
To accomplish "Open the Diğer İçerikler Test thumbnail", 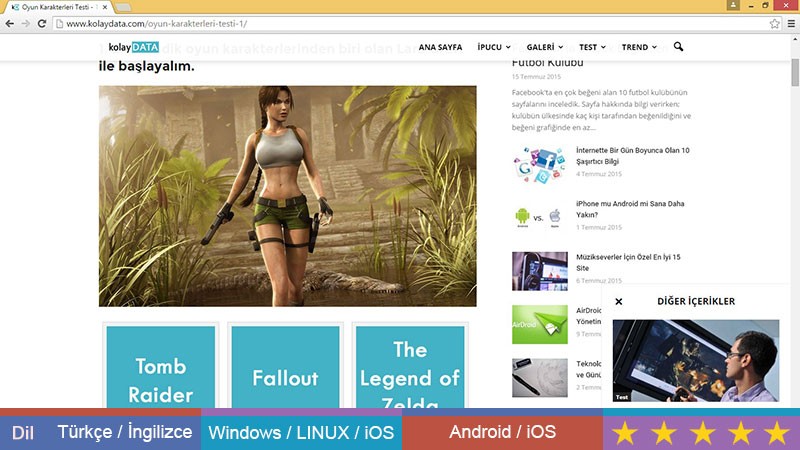I will (x=696, y=360).
